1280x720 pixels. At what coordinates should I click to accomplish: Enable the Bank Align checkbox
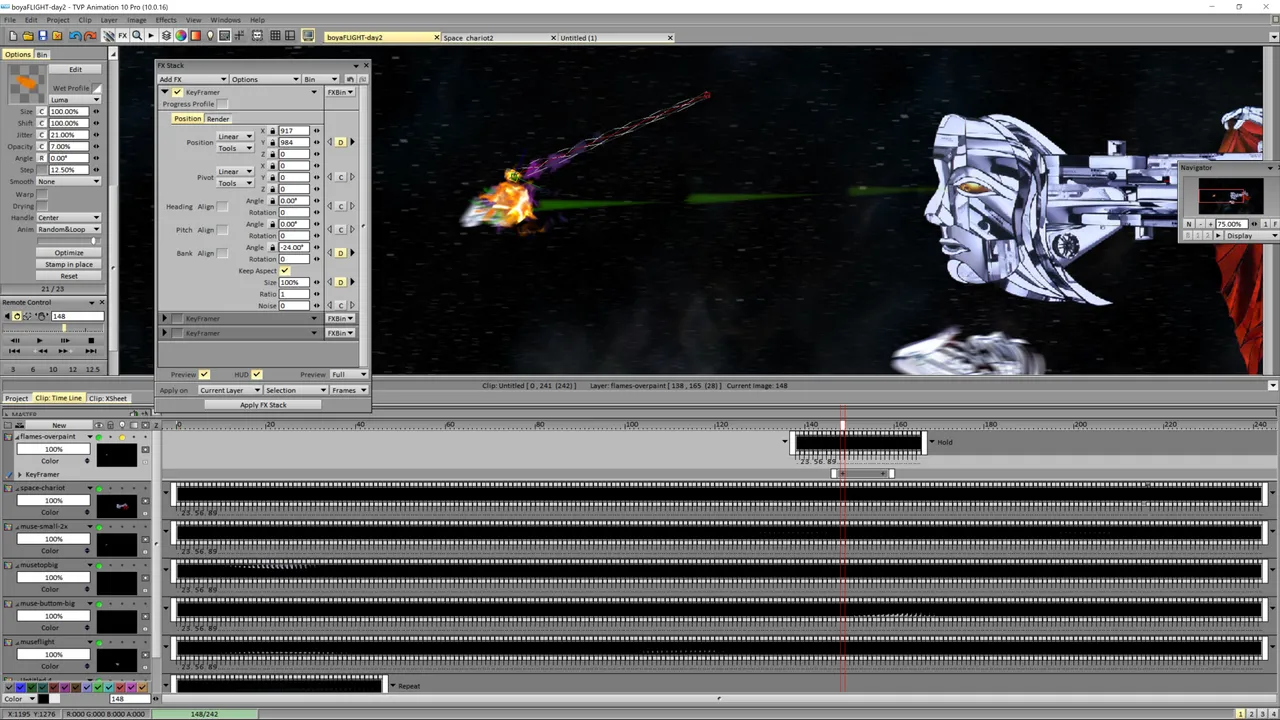pos(223,253)
